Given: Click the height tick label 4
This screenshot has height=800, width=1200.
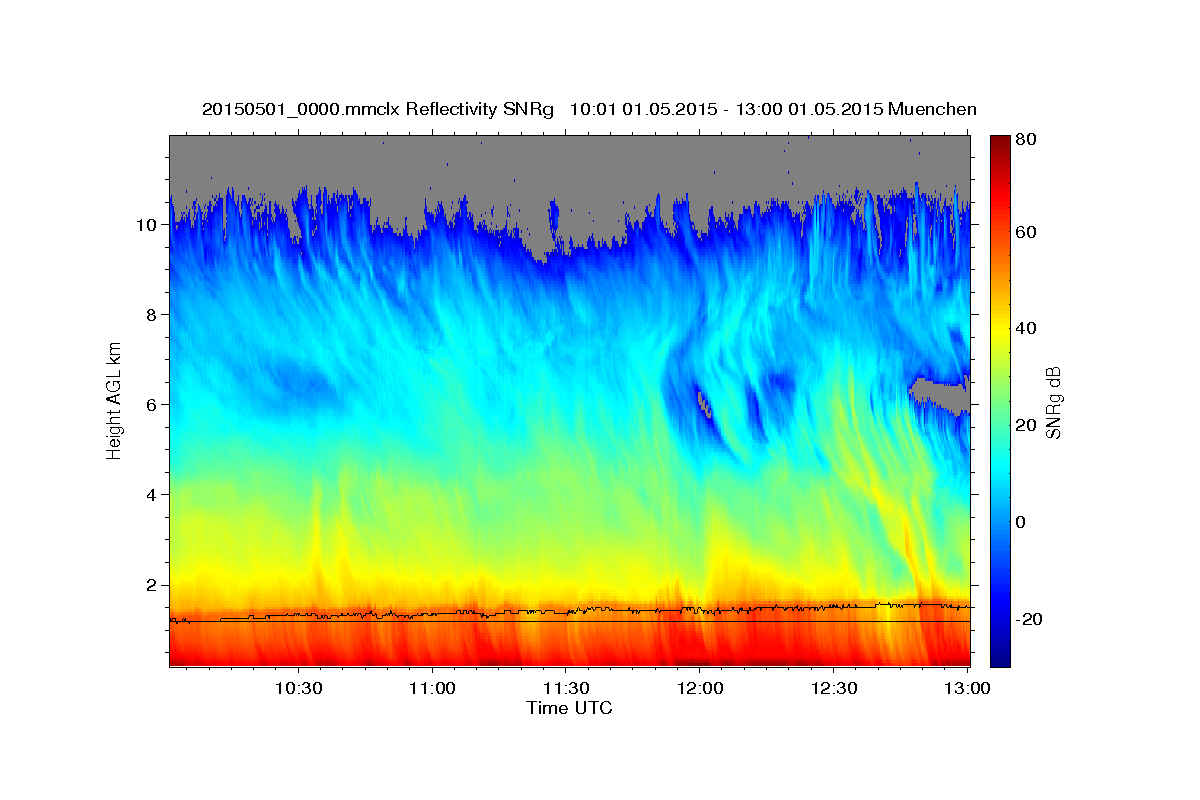Looking at the screenshot, I should pos(152,495).
